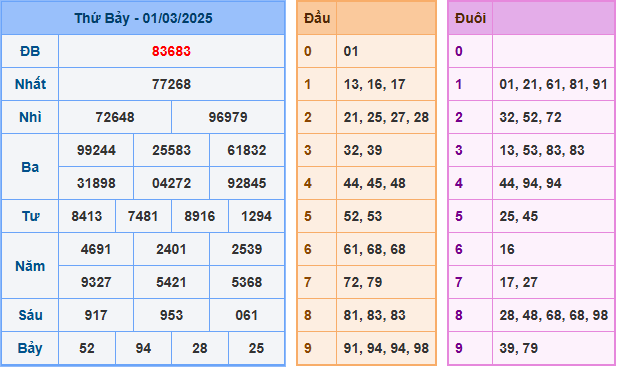This screenshot has width=617, height=367.
Task: Click the Năm prize number 2539
Action: coord(247,249)
